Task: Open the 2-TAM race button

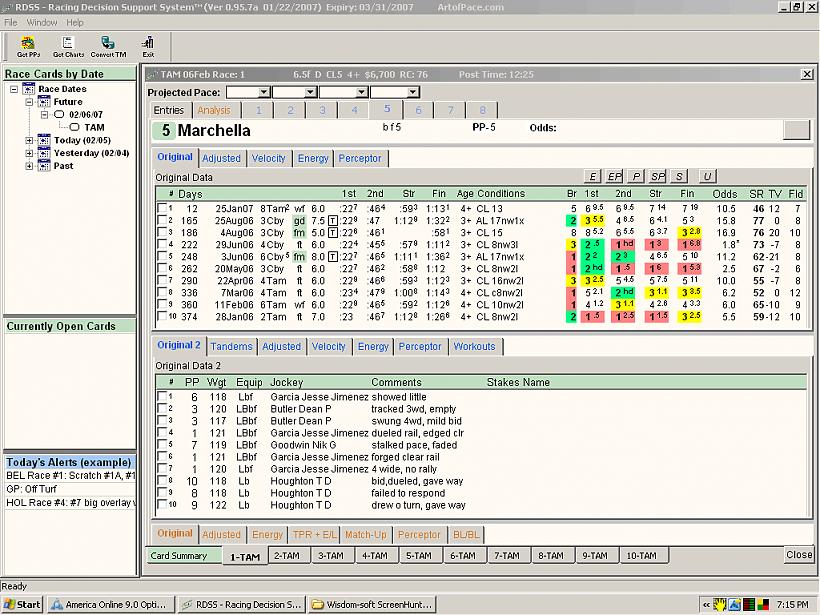Action: [x=287, y=555]
